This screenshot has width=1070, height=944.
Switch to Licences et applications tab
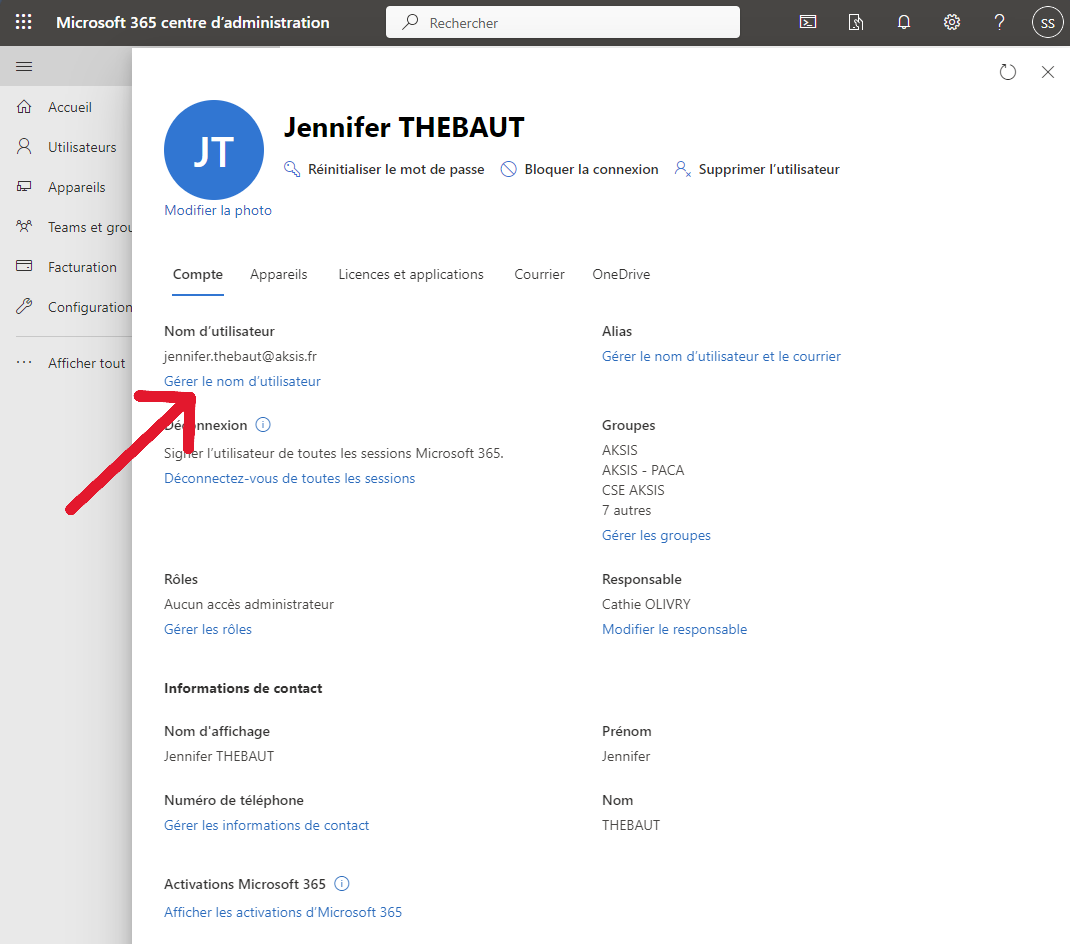click(411, 274)
